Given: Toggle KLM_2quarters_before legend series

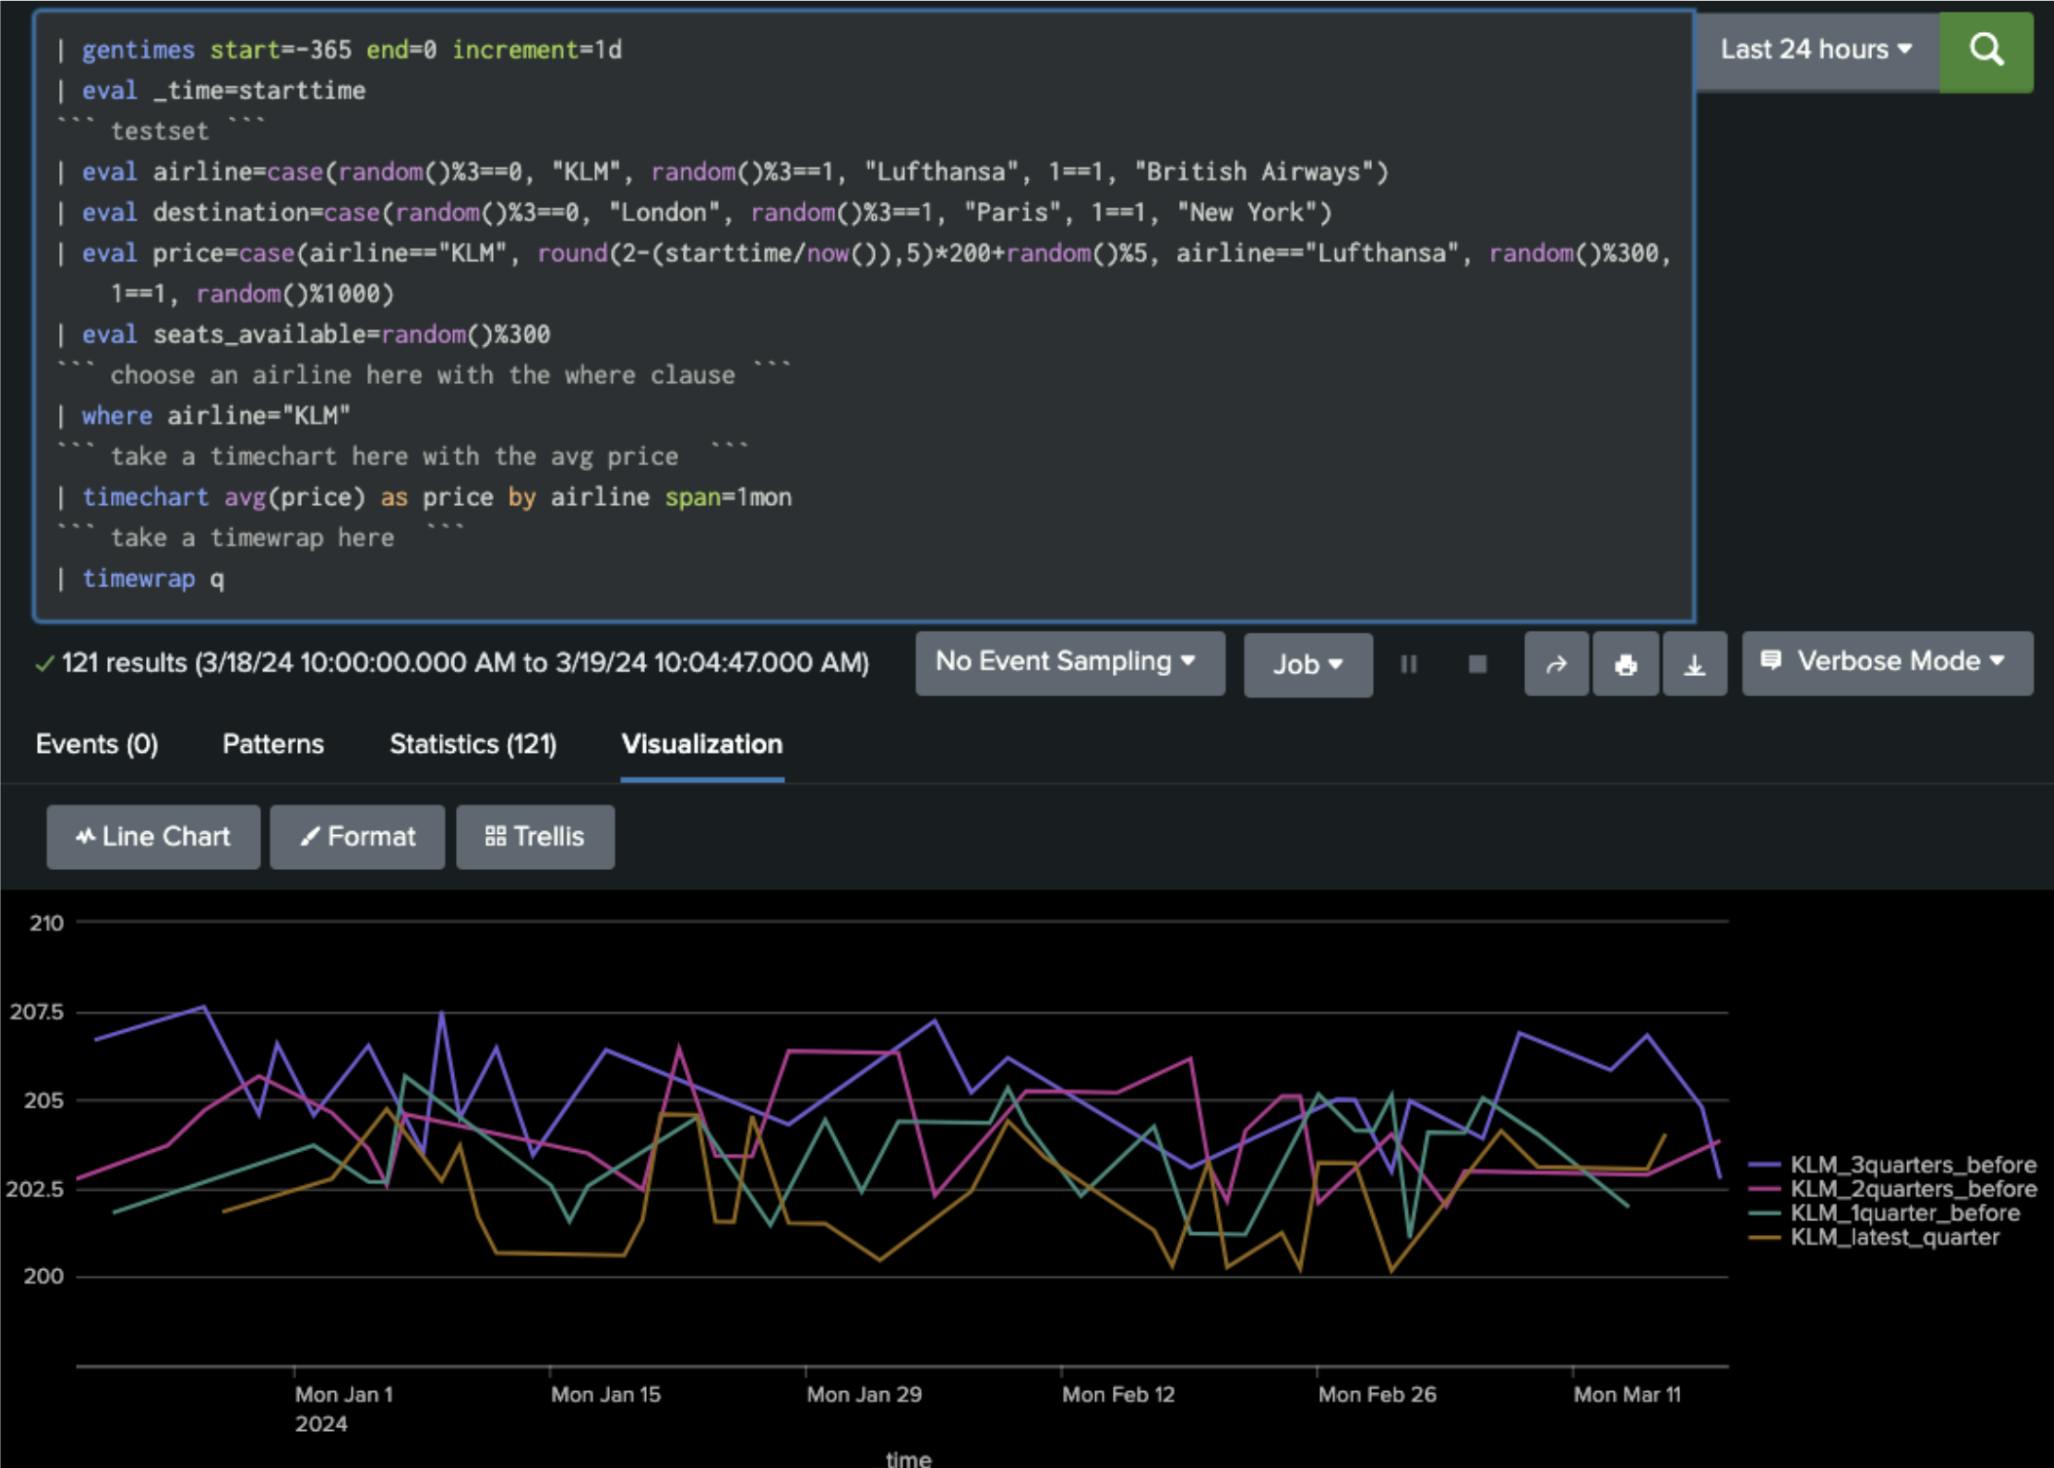Looking at the screenshot, I should tap(1912, 1189).
